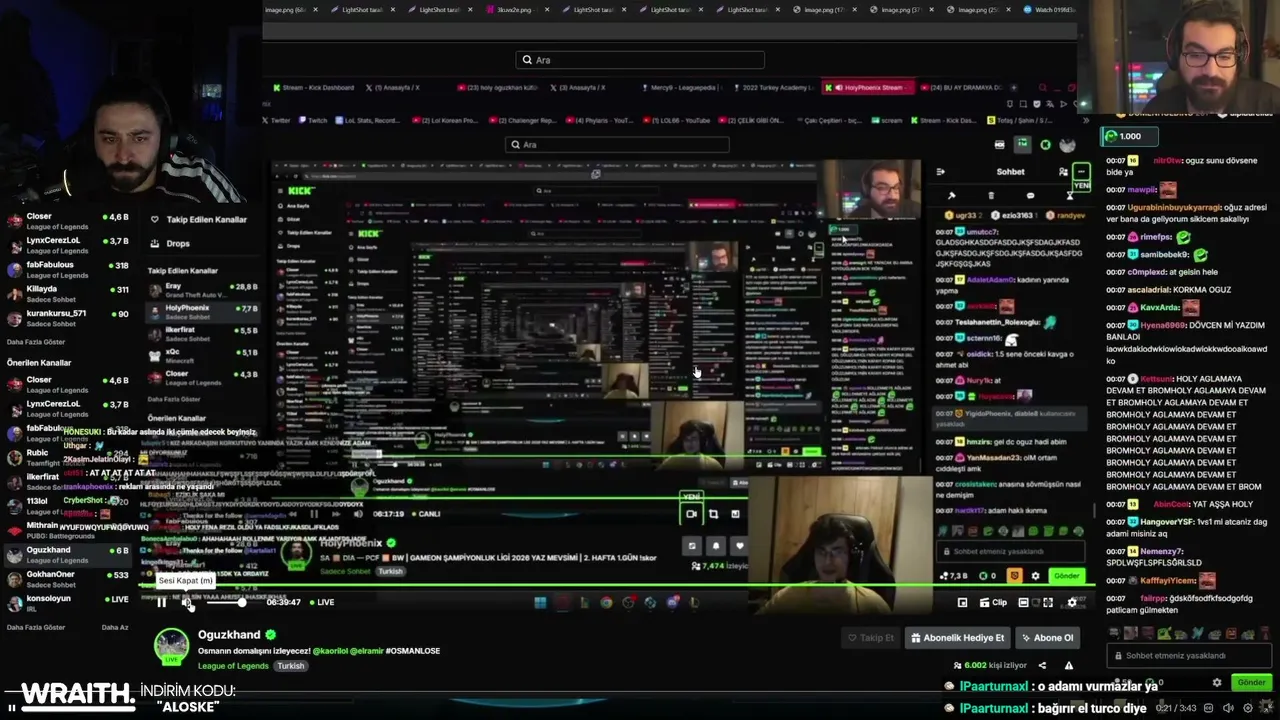Screen dimensions: 1280x720
Task: Toggle theater mode in the Kick player
Action: pos(1023,603)
